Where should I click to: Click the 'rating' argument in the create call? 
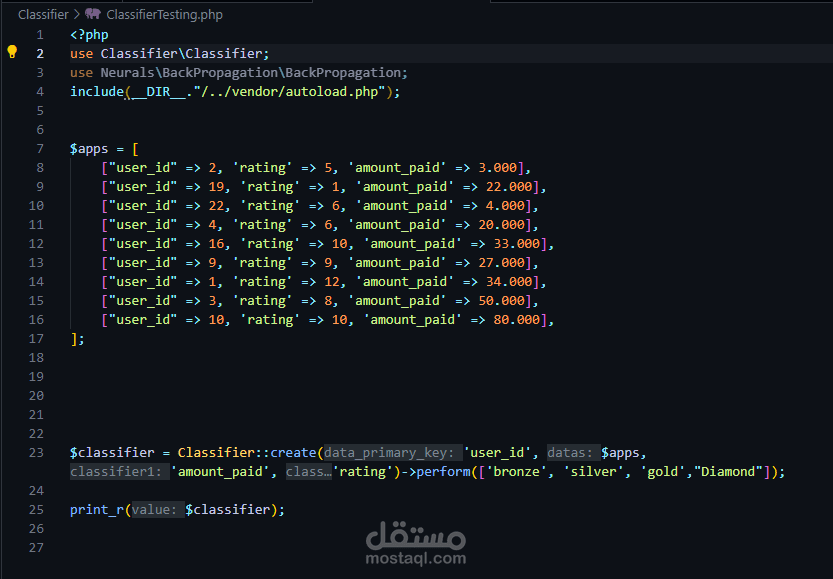click(363, 472)
